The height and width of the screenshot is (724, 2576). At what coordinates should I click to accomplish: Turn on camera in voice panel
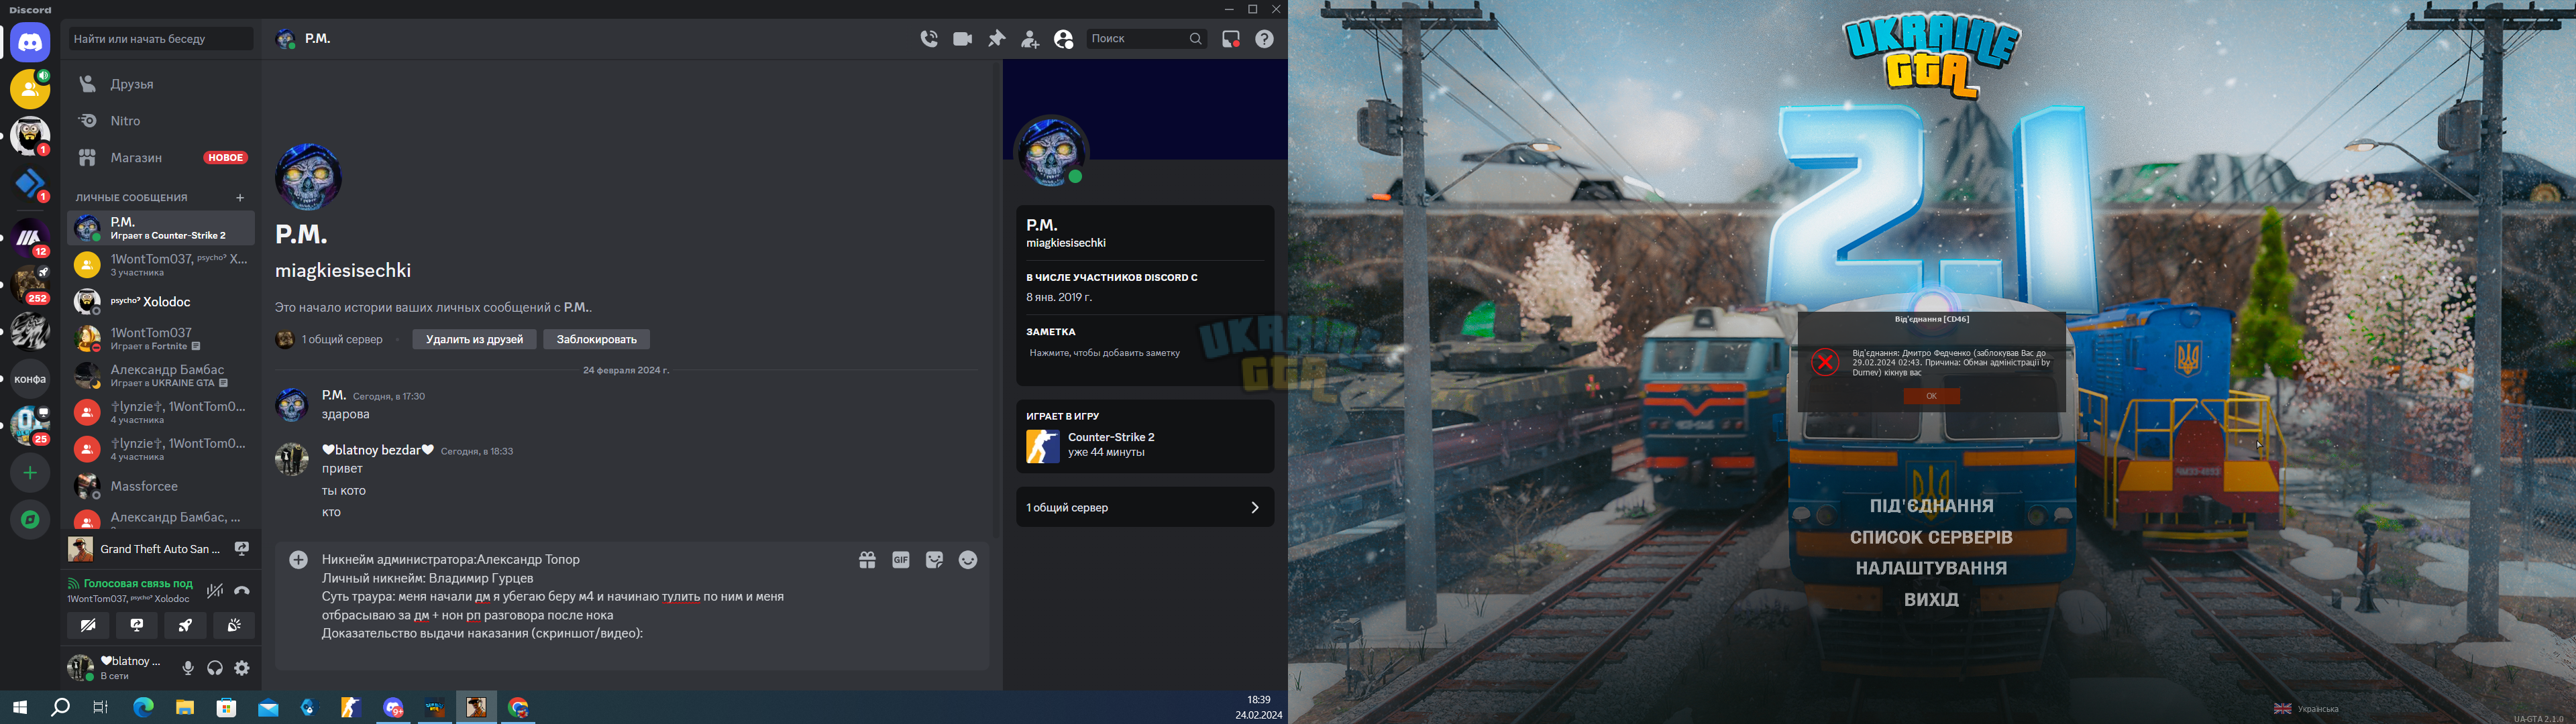[x=88, y=626]
